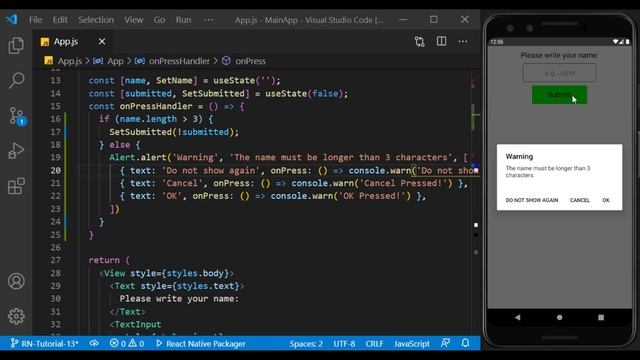
Task: Click line number 27 in gutter
Action: 56,260
